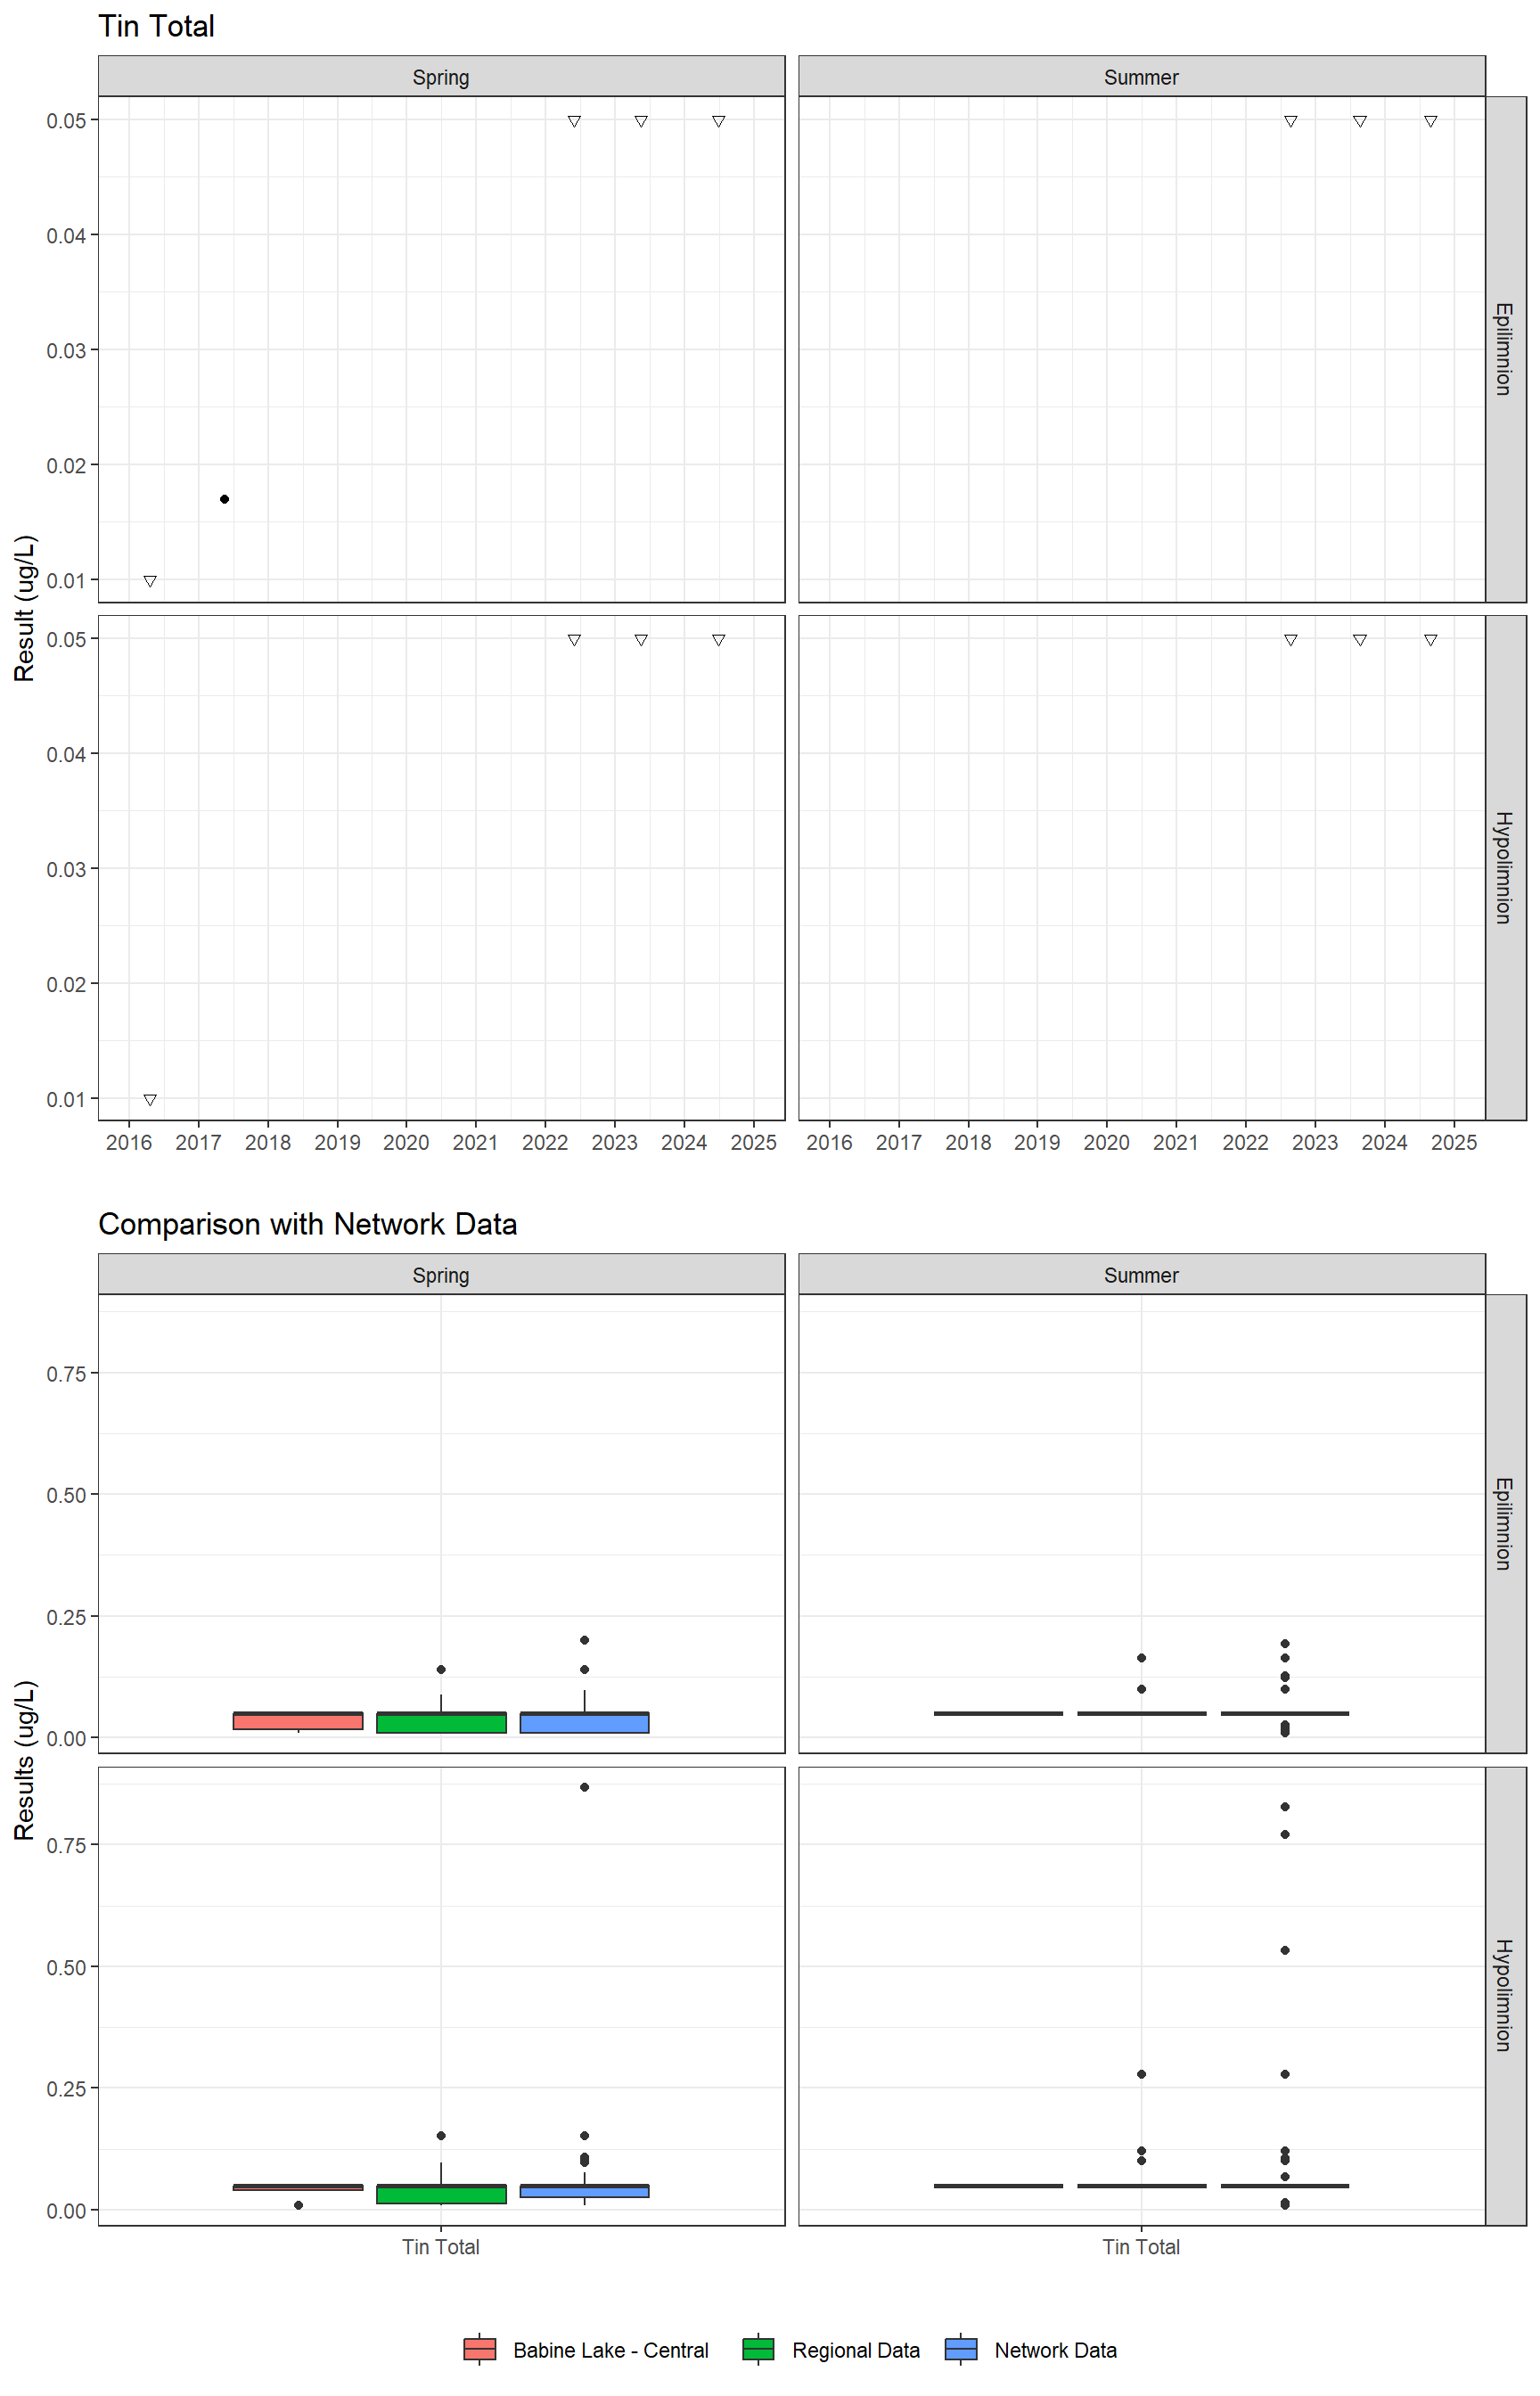
Task: Select the 'Babine Lake - Central' legend label
Action: 611,2350
